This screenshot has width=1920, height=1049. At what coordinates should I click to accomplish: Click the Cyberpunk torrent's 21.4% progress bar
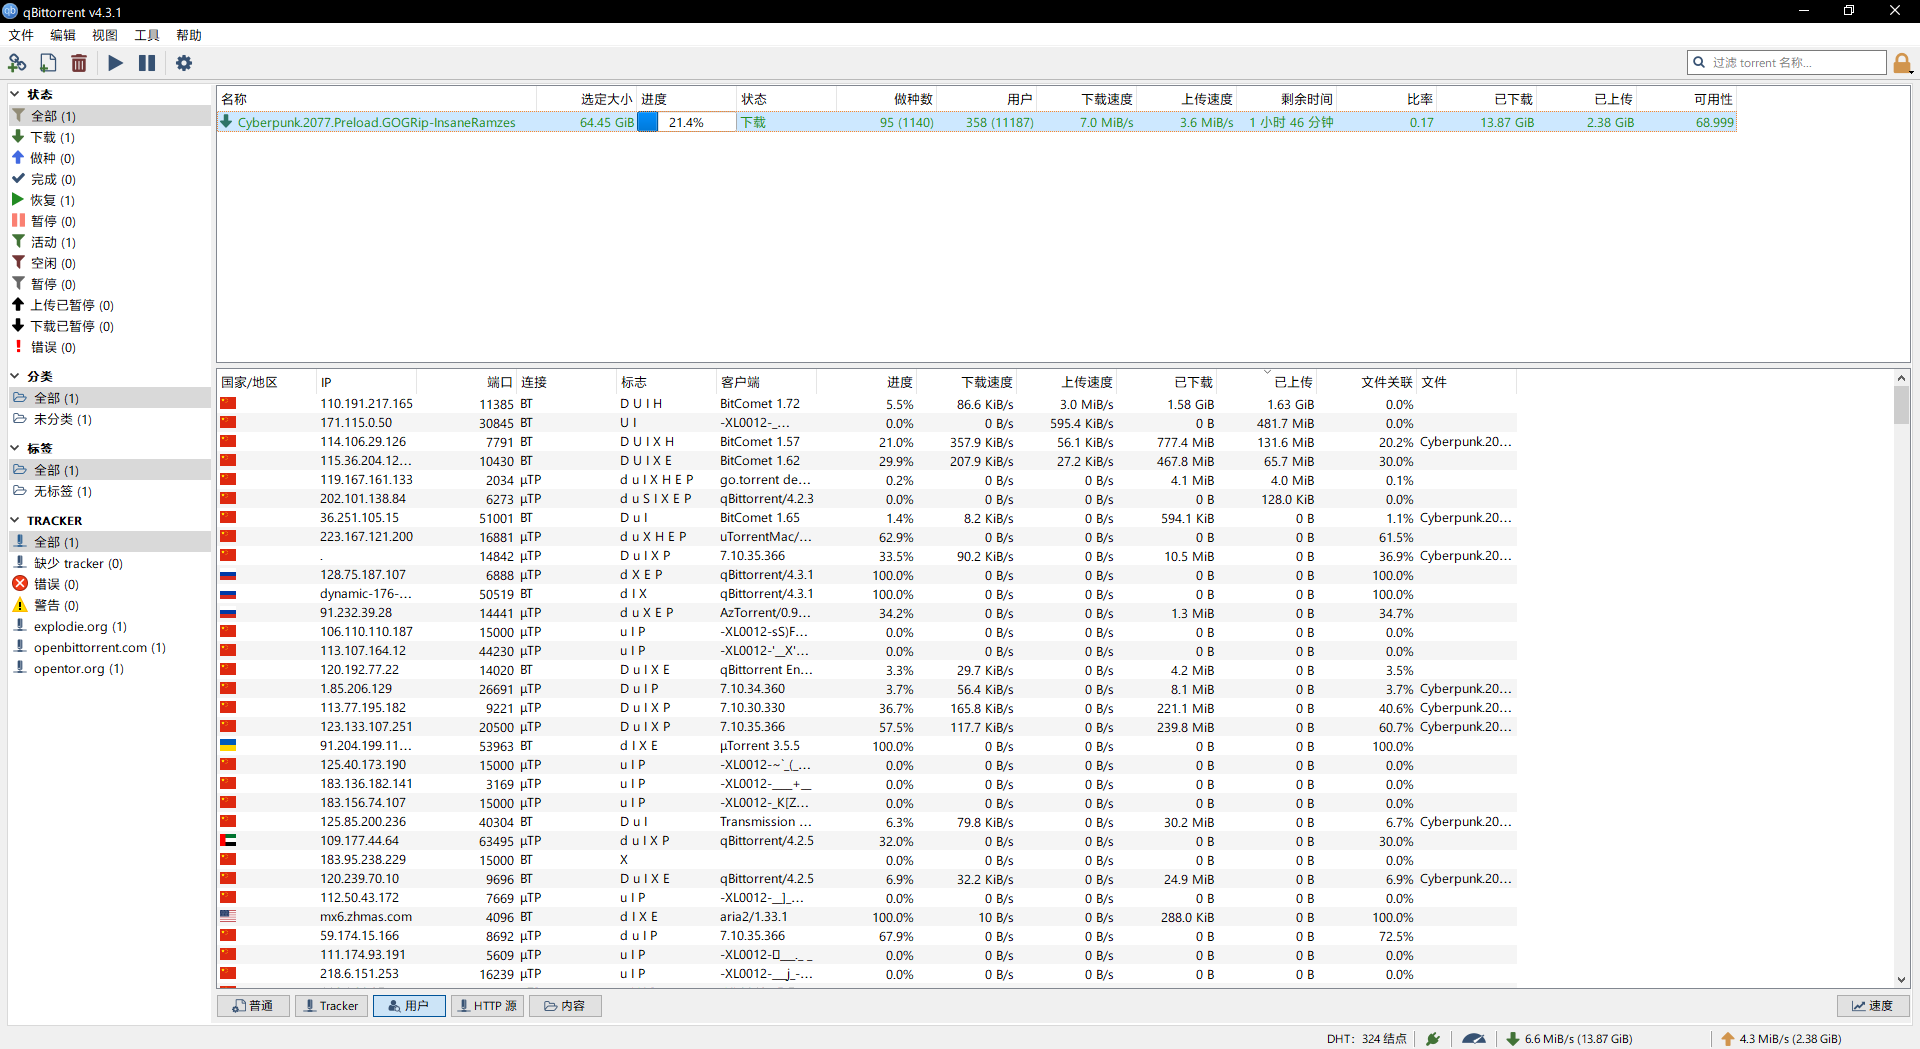686,122
